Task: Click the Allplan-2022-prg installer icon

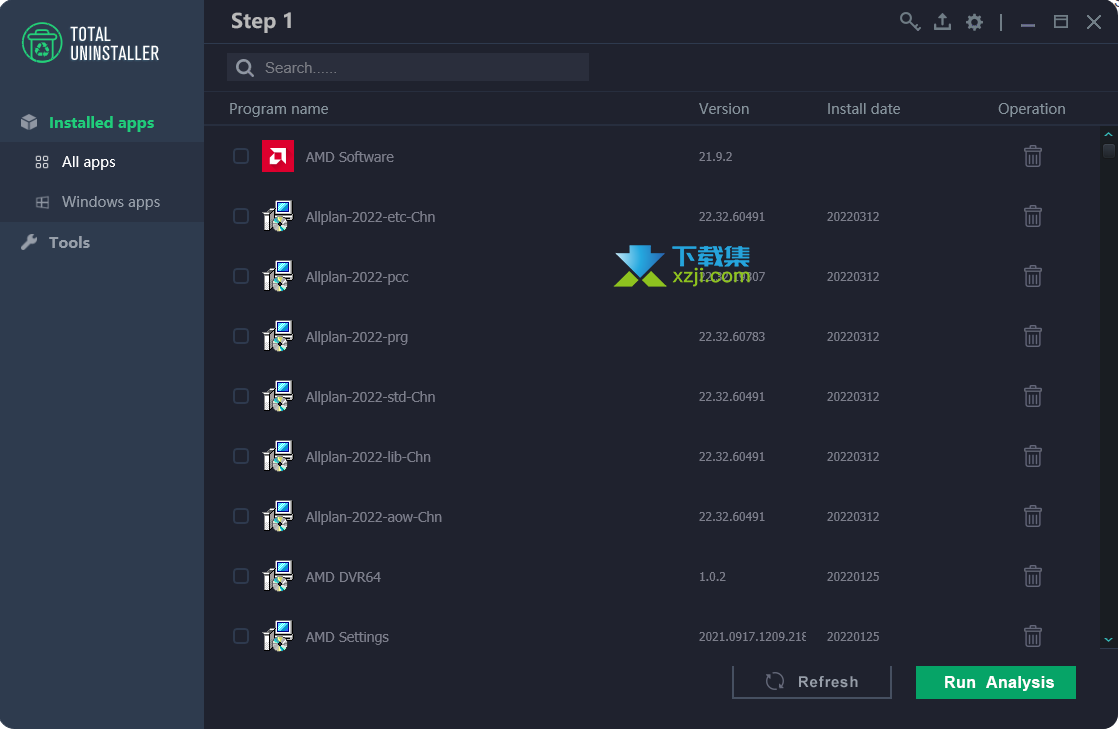Action: 278,336
